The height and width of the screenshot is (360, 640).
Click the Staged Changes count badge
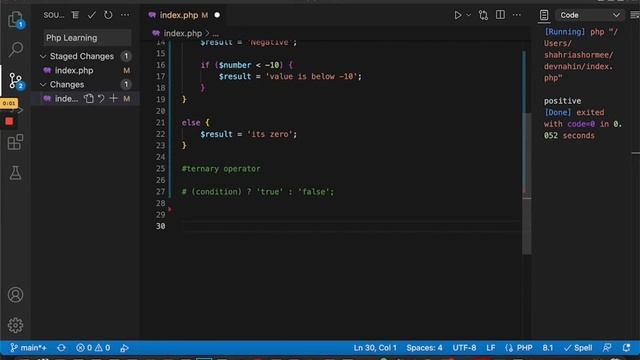126,56
